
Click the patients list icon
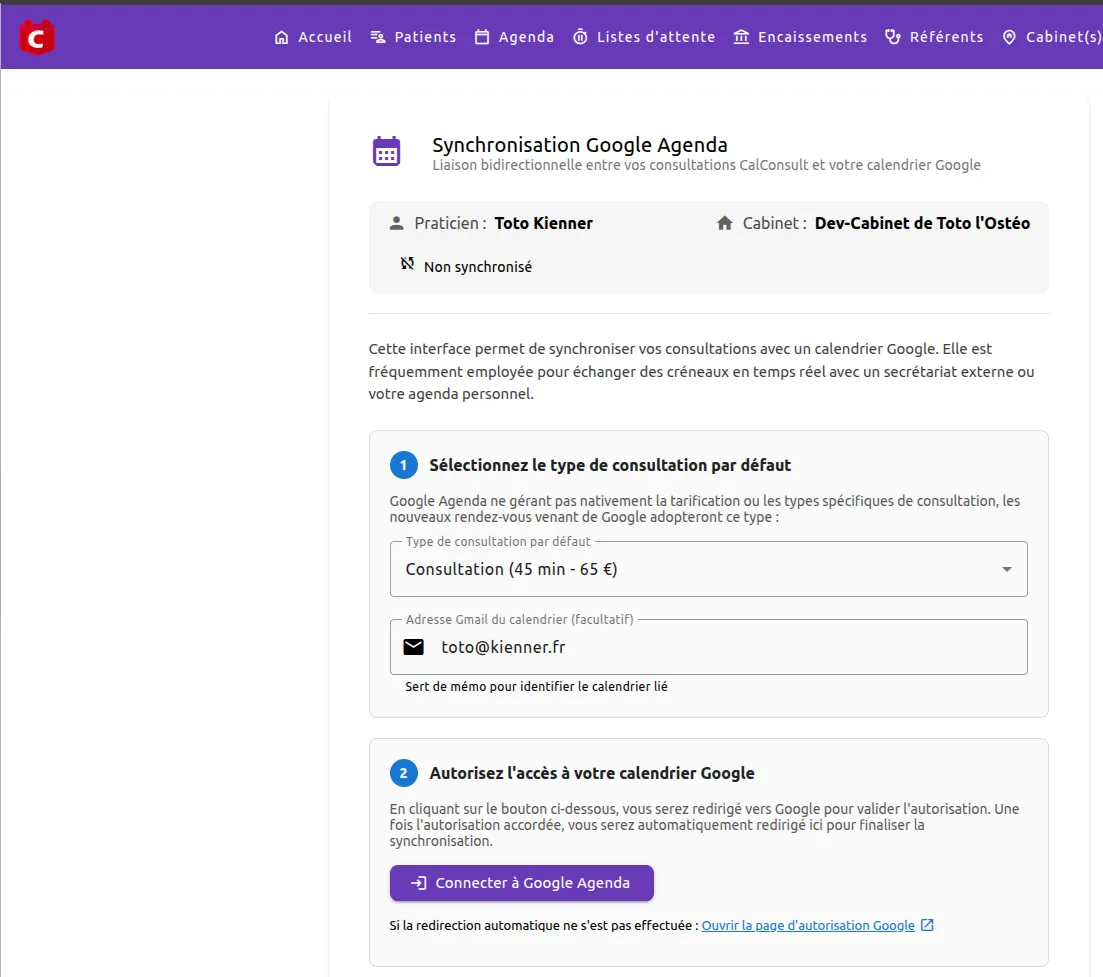(378, 37)
